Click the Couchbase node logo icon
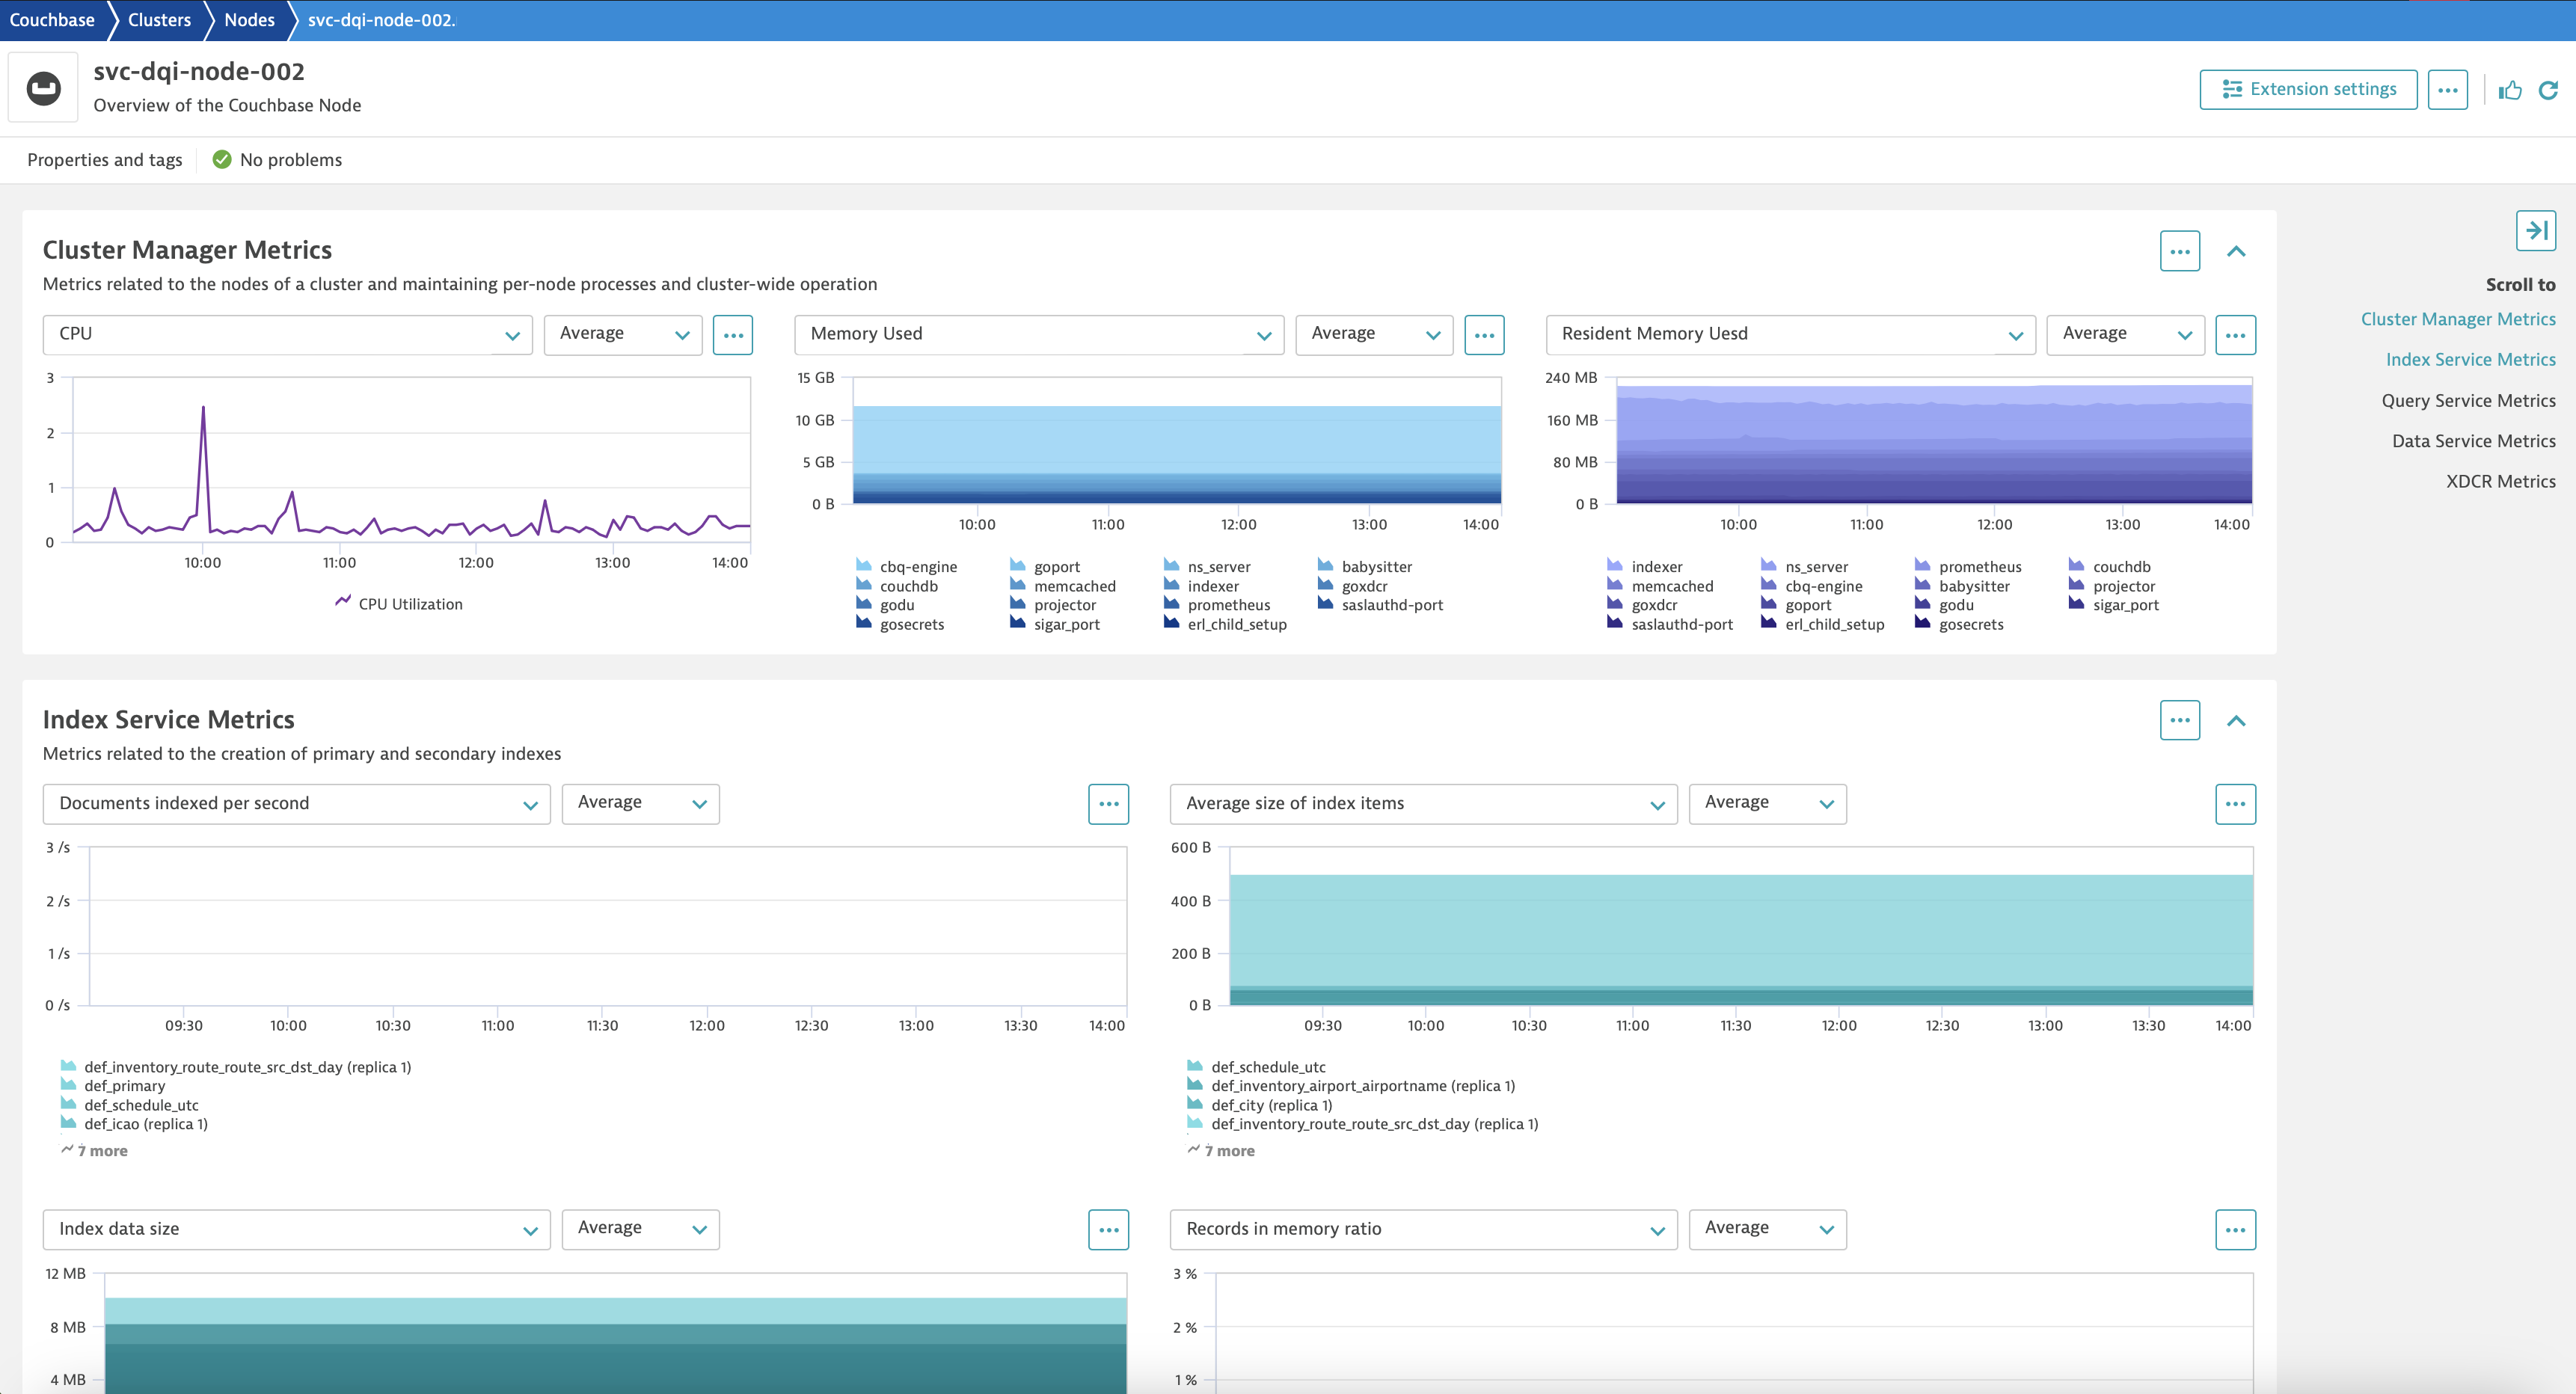This screenshot has width=2576, height=1394. tap(43, 88)
